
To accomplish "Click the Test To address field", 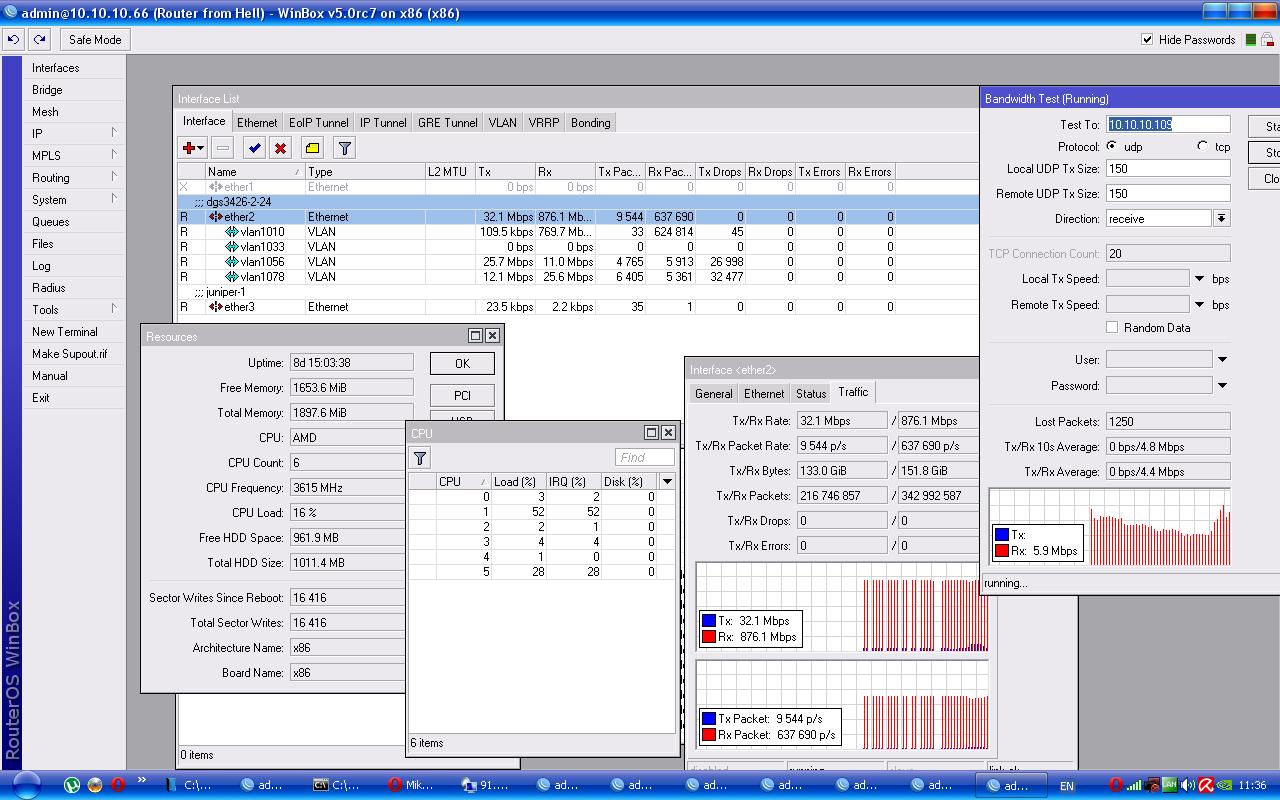I will coord(1168,125).
